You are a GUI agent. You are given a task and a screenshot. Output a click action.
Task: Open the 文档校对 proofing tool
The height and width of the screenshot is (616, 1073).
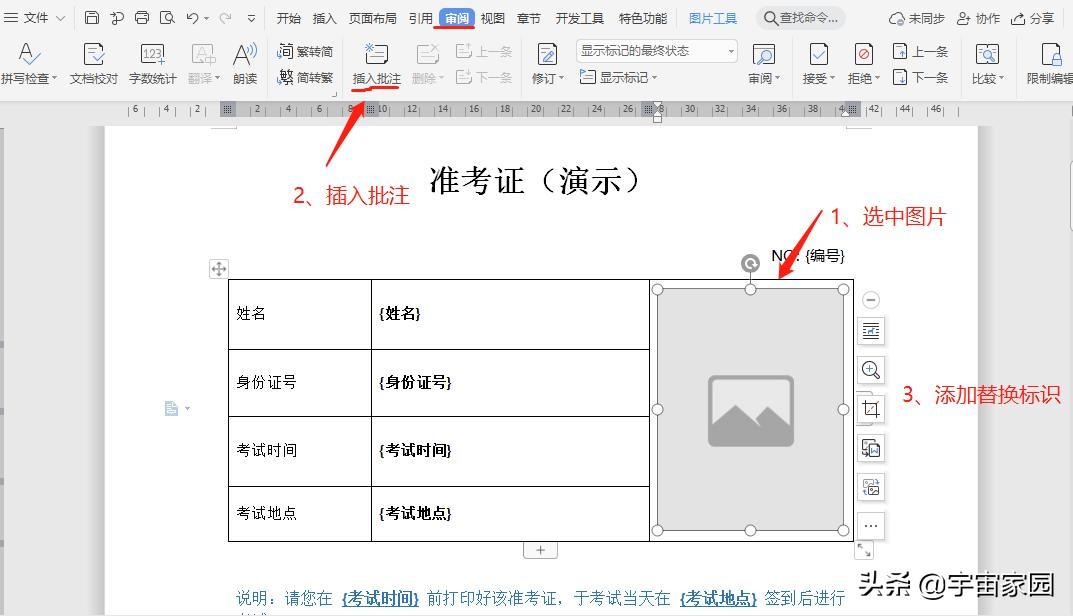93,62
